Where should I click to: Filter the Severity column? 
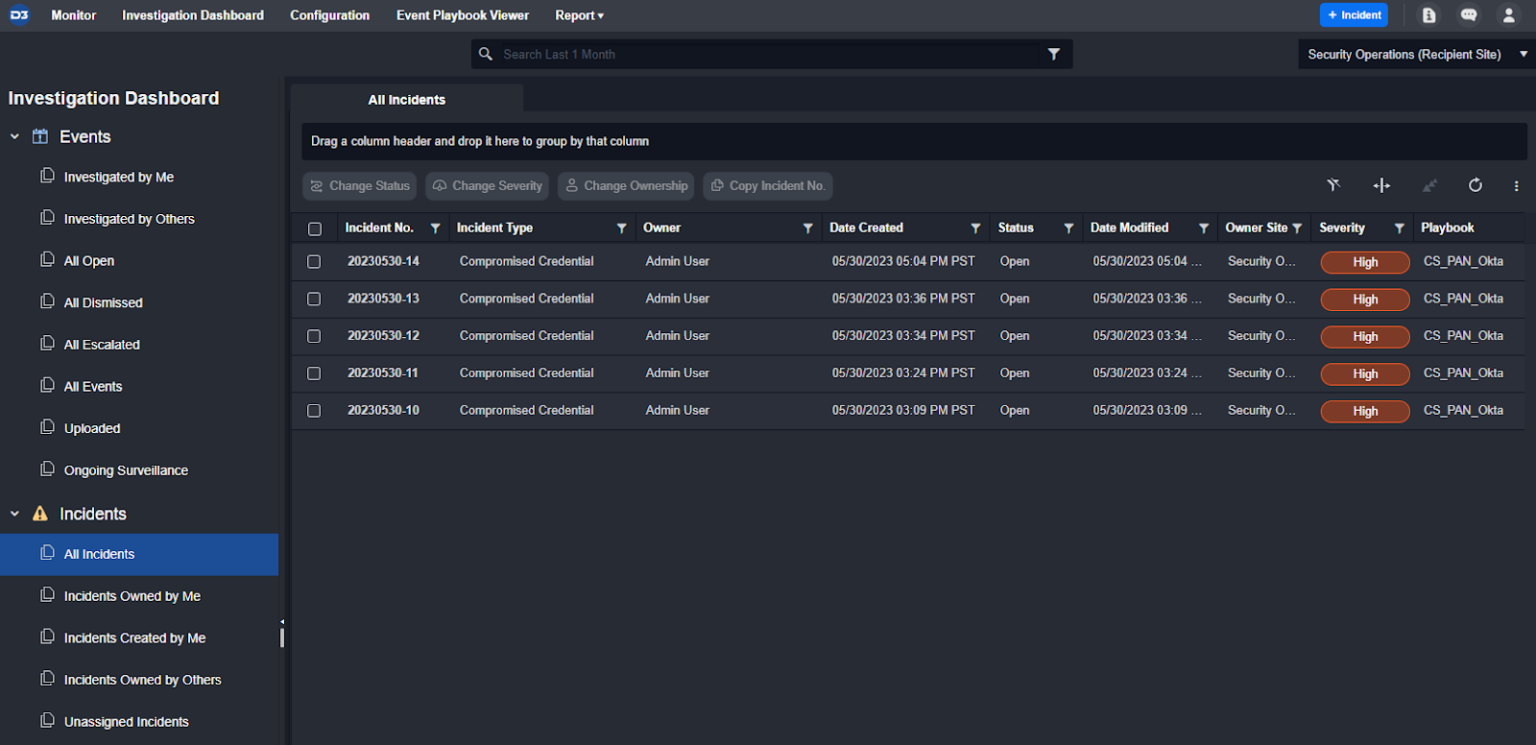coord(1399,228)
